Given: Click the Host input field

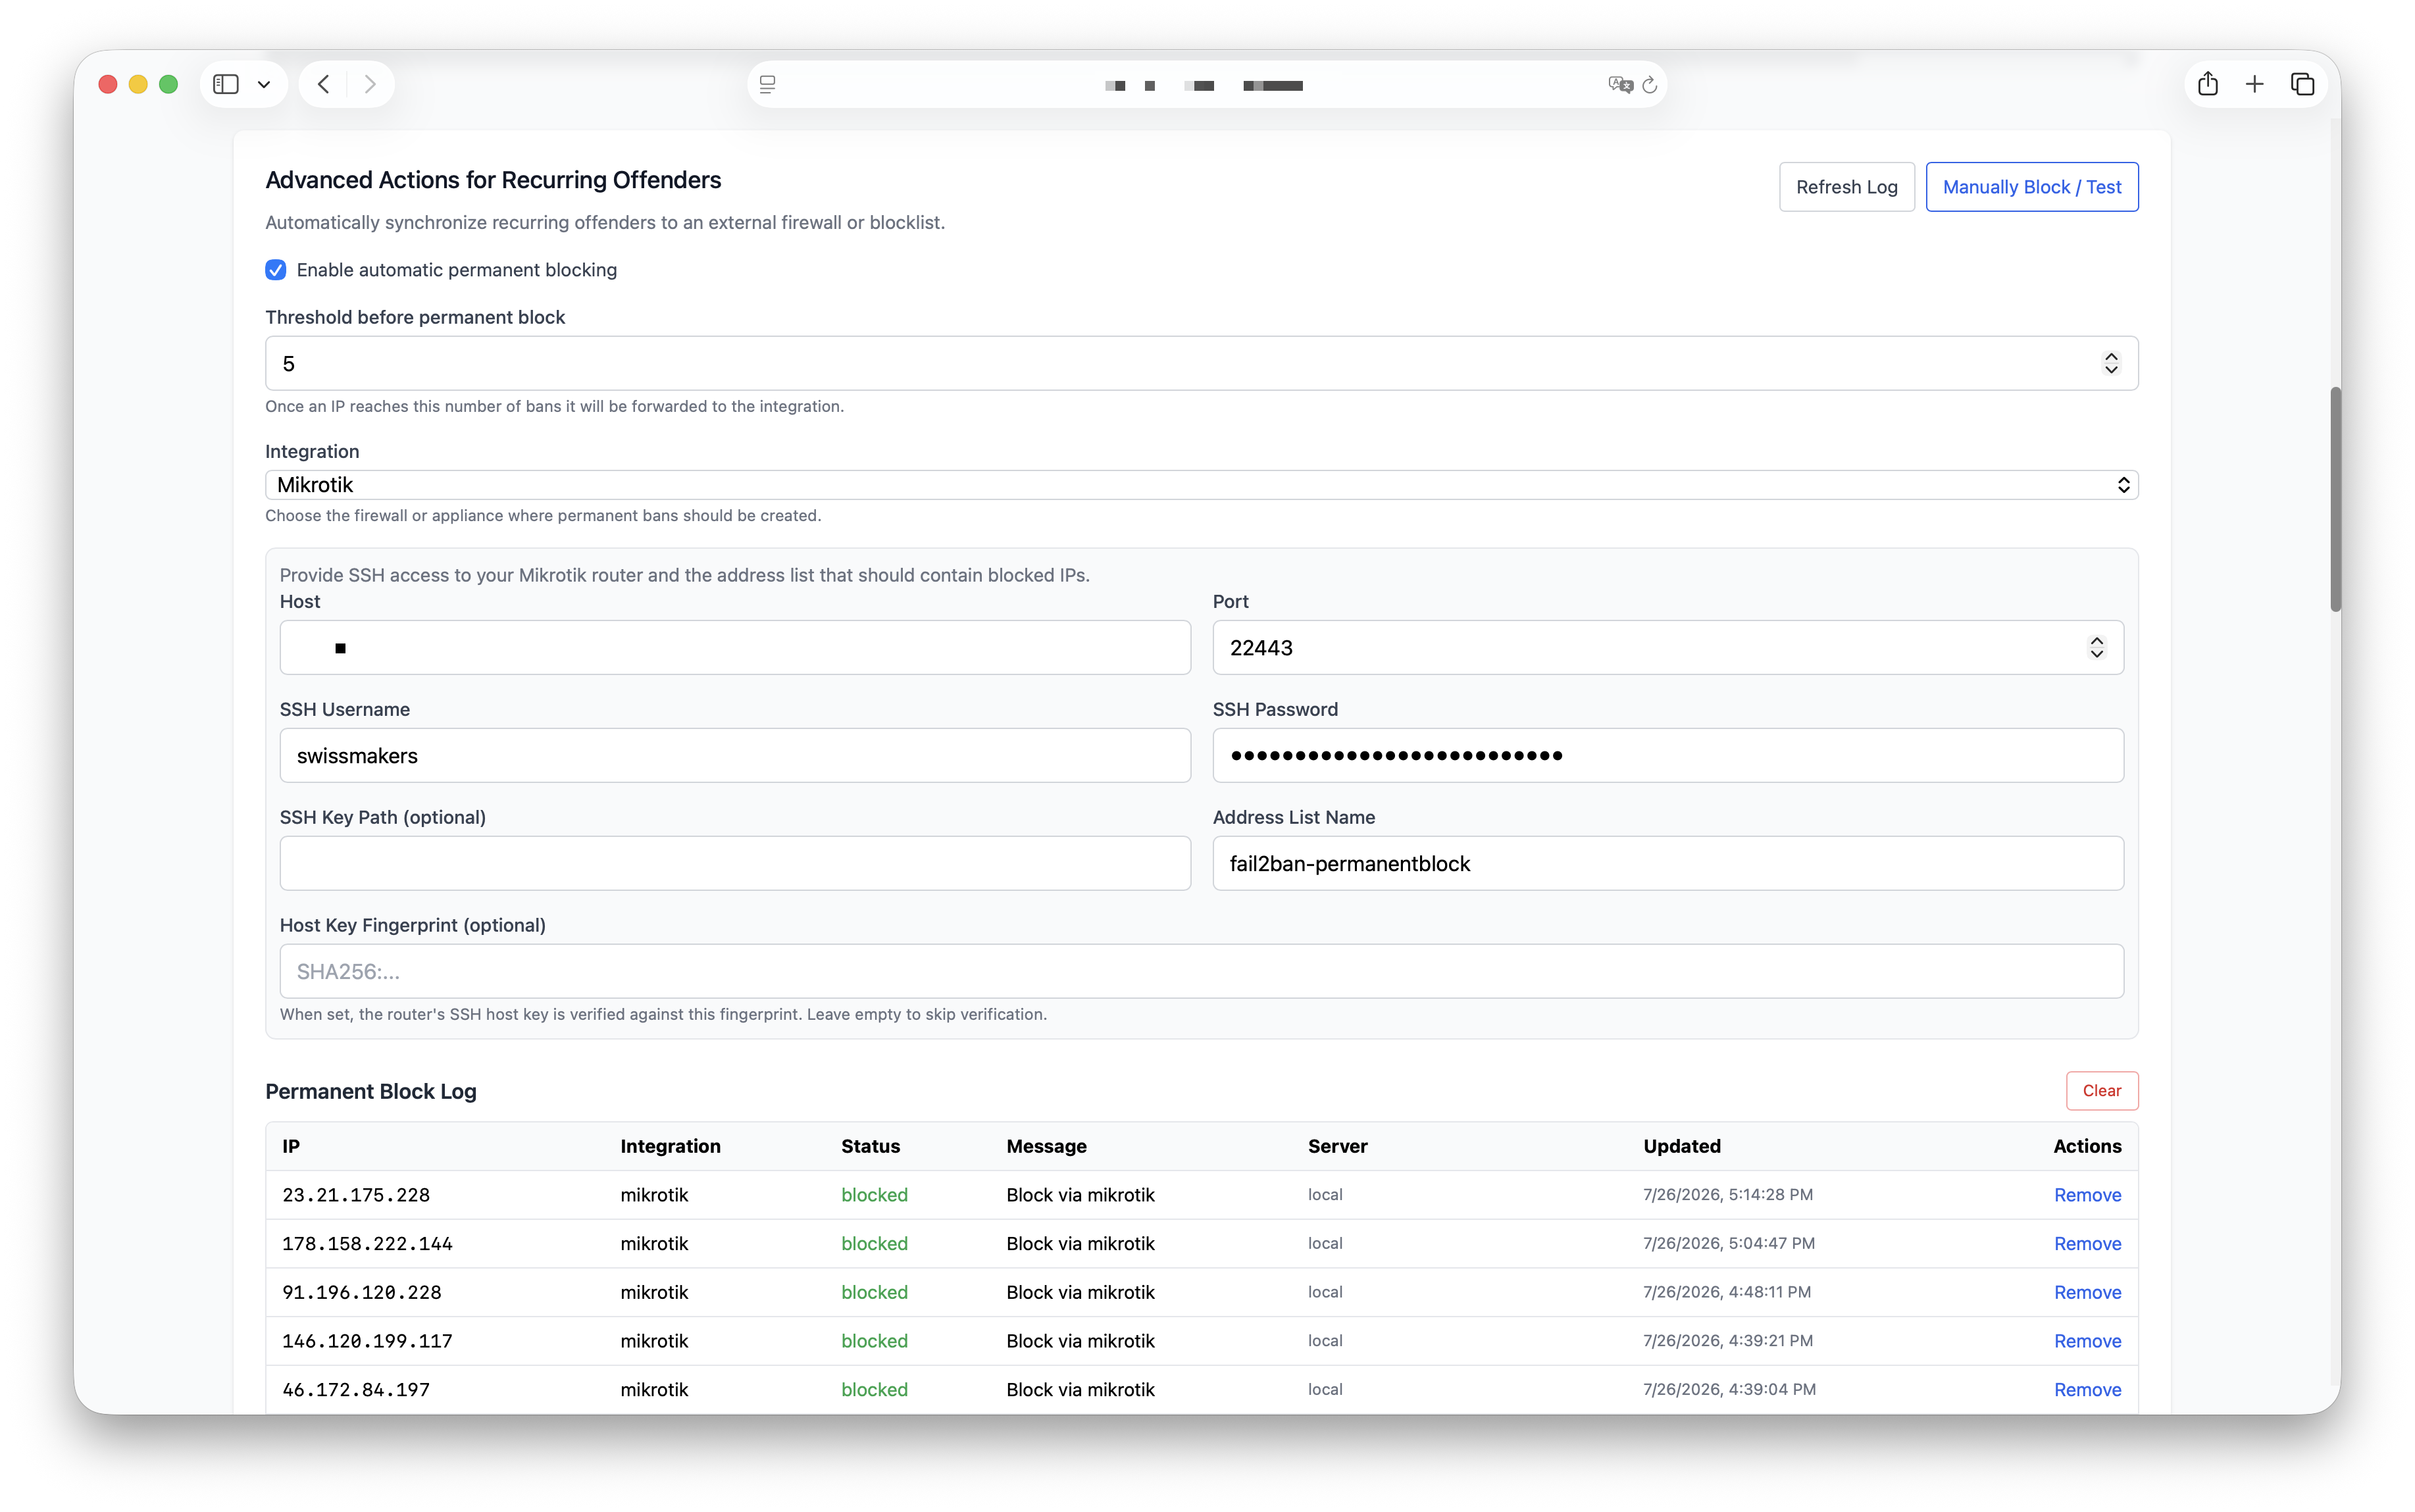Looking at the screenshot, I should pyautogui.click(x=735, y=648).
